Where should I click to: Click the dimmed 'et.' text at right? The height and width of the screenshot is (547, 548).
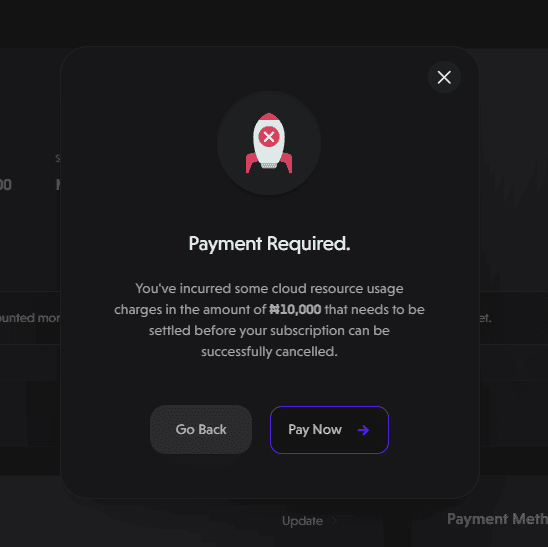pos(485,318)
